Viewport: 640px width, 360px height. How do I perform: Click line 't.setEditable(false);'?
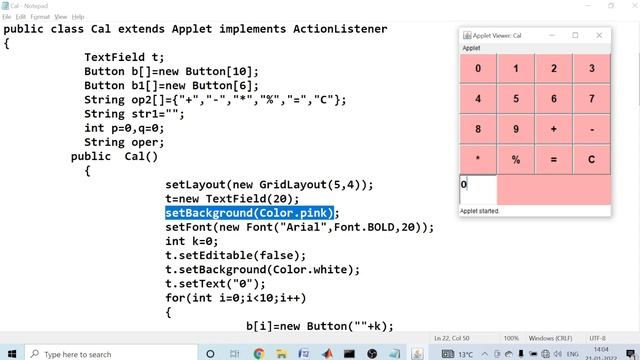tap(236, 256)
